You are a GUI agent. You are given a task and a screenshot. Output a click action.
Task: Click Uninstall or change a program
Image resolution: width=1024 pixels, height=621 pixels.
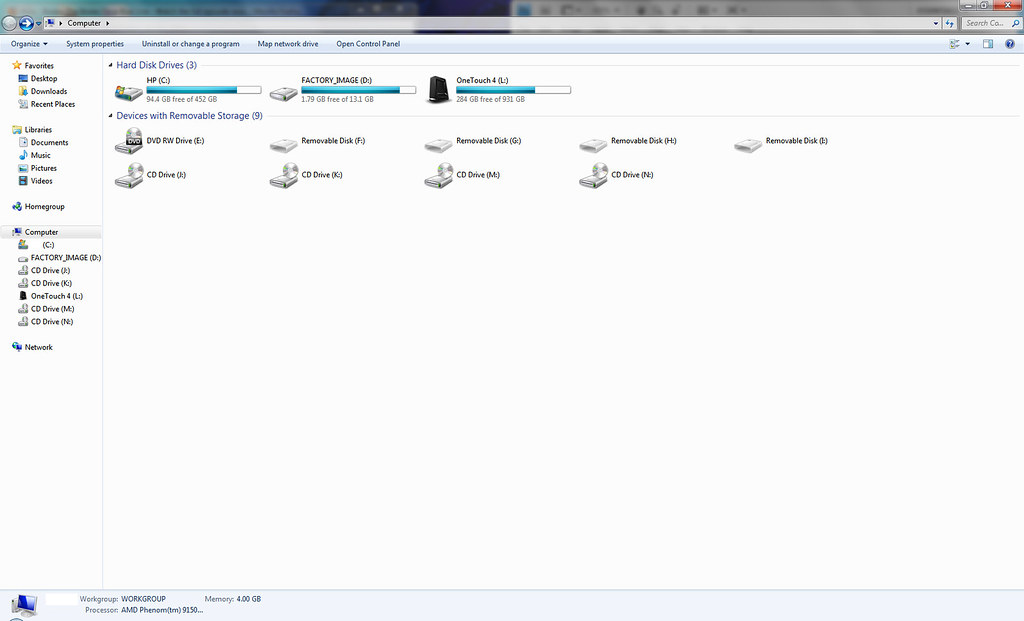[x=190, y=44]
